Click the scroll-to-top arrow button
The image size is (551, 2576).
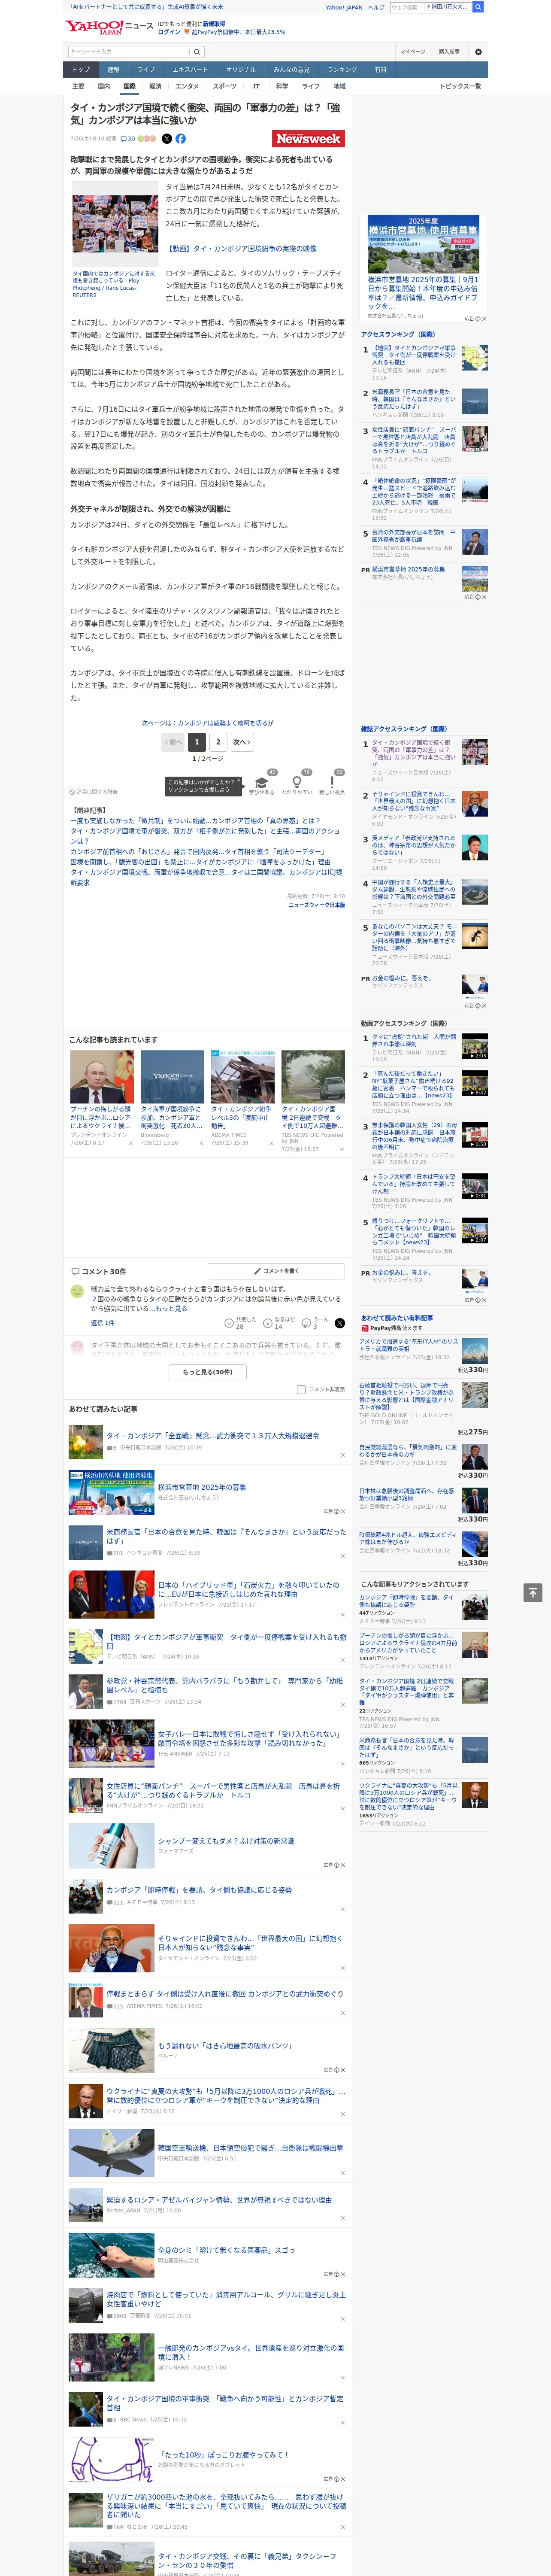coord(533,1592)
